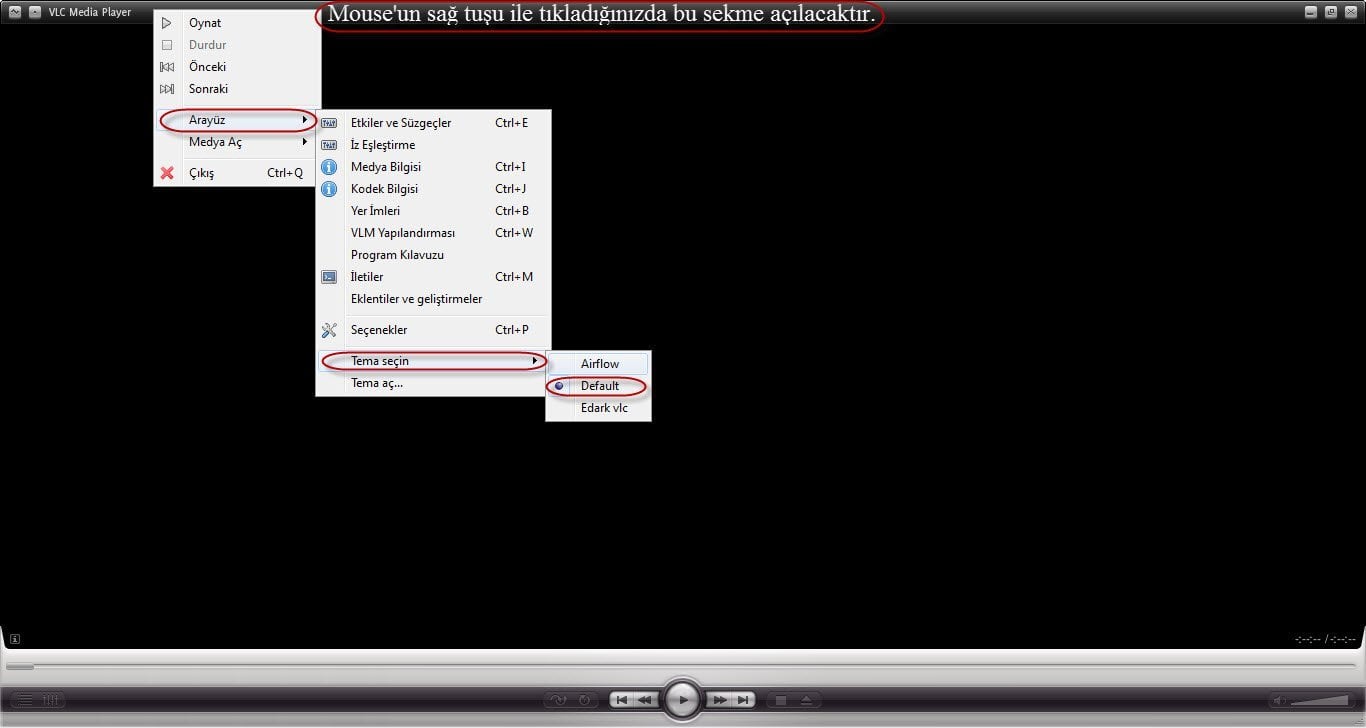The width and height of the screenshot is (1366, 728).
Task: Choose Oynat in the context menu
Action: click(238, 23)
